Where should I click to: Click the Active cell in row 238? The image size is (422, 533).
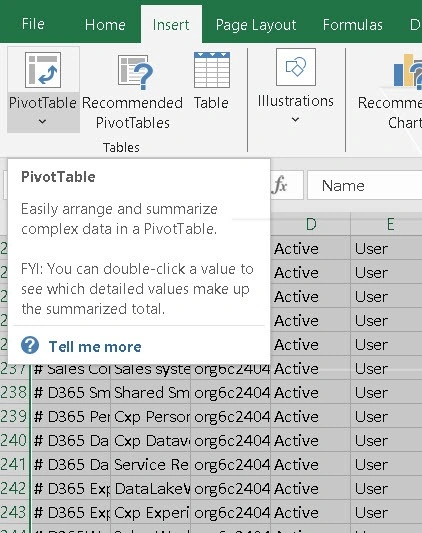[310, 393]
